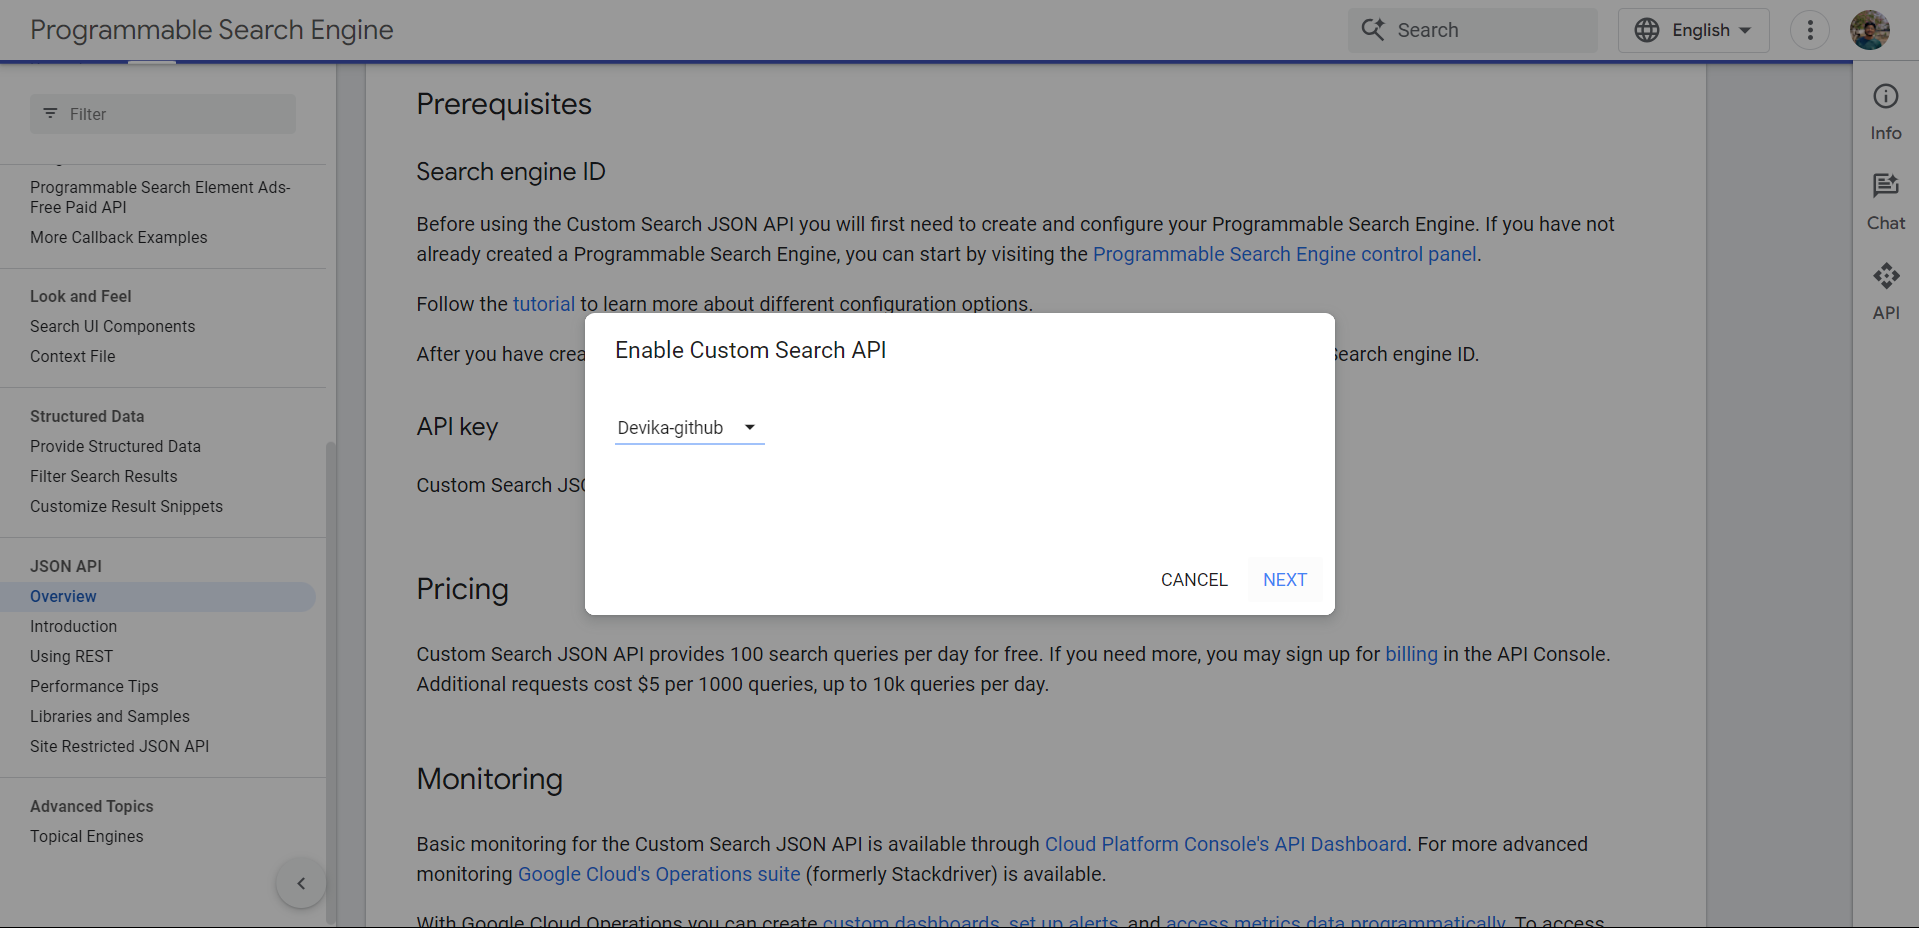Click the search magnifier icon in header
1919x928 pixels.
pos(1374,30)
